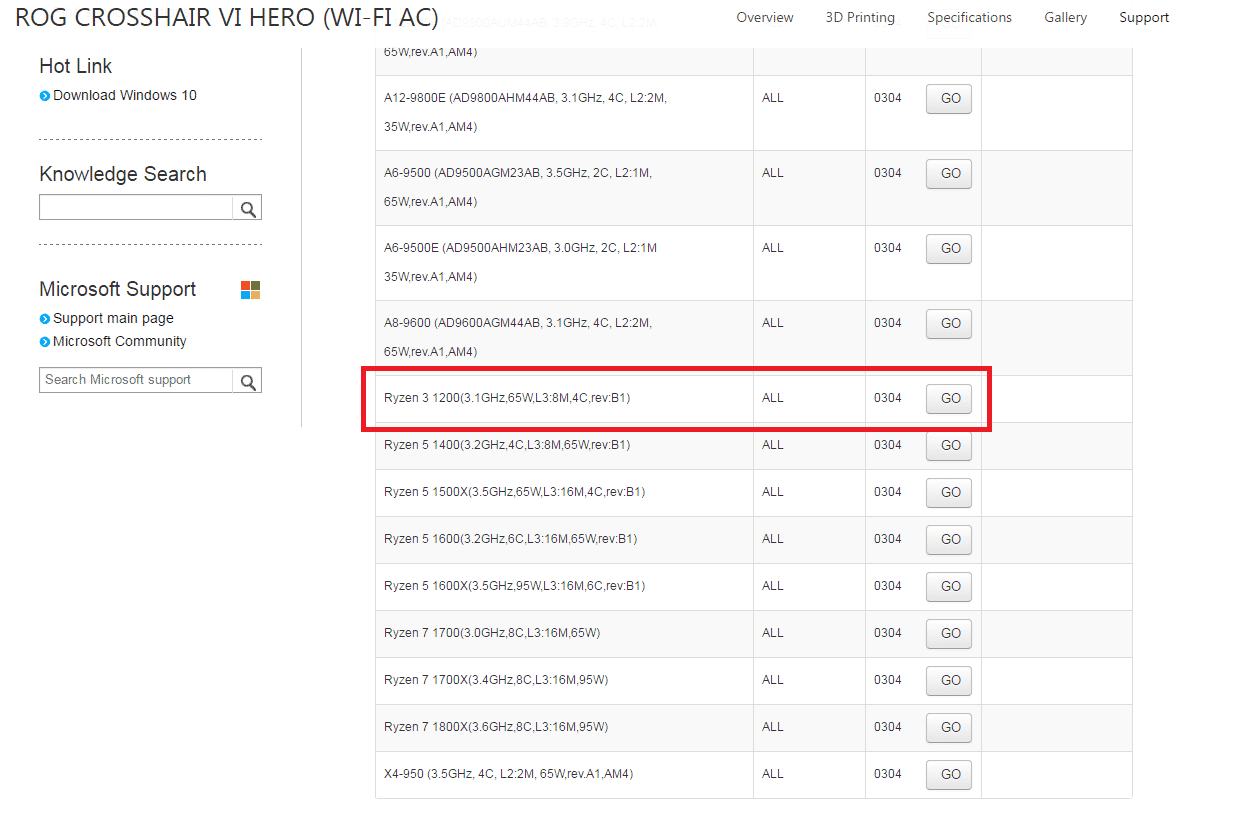This screenshot has height=814, width=1246.
Task: Select the Support tab
Action: pyautogui.click(x=1144, y=17)
